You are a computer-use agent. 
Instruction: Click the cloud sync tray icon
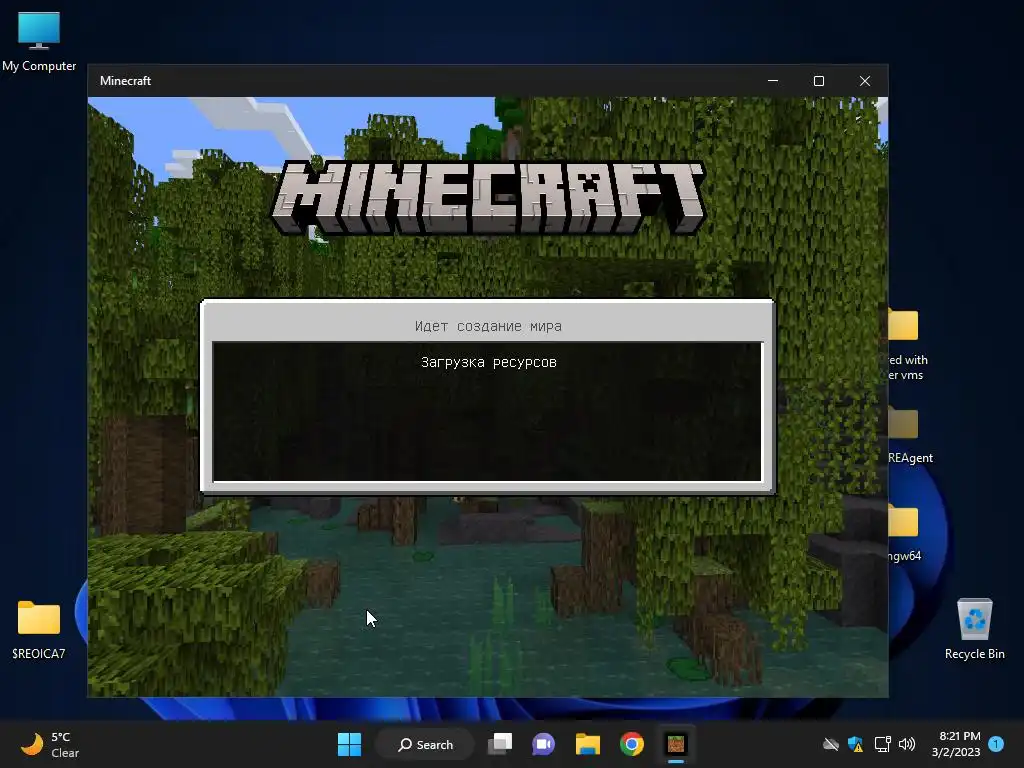pos(831,744)
